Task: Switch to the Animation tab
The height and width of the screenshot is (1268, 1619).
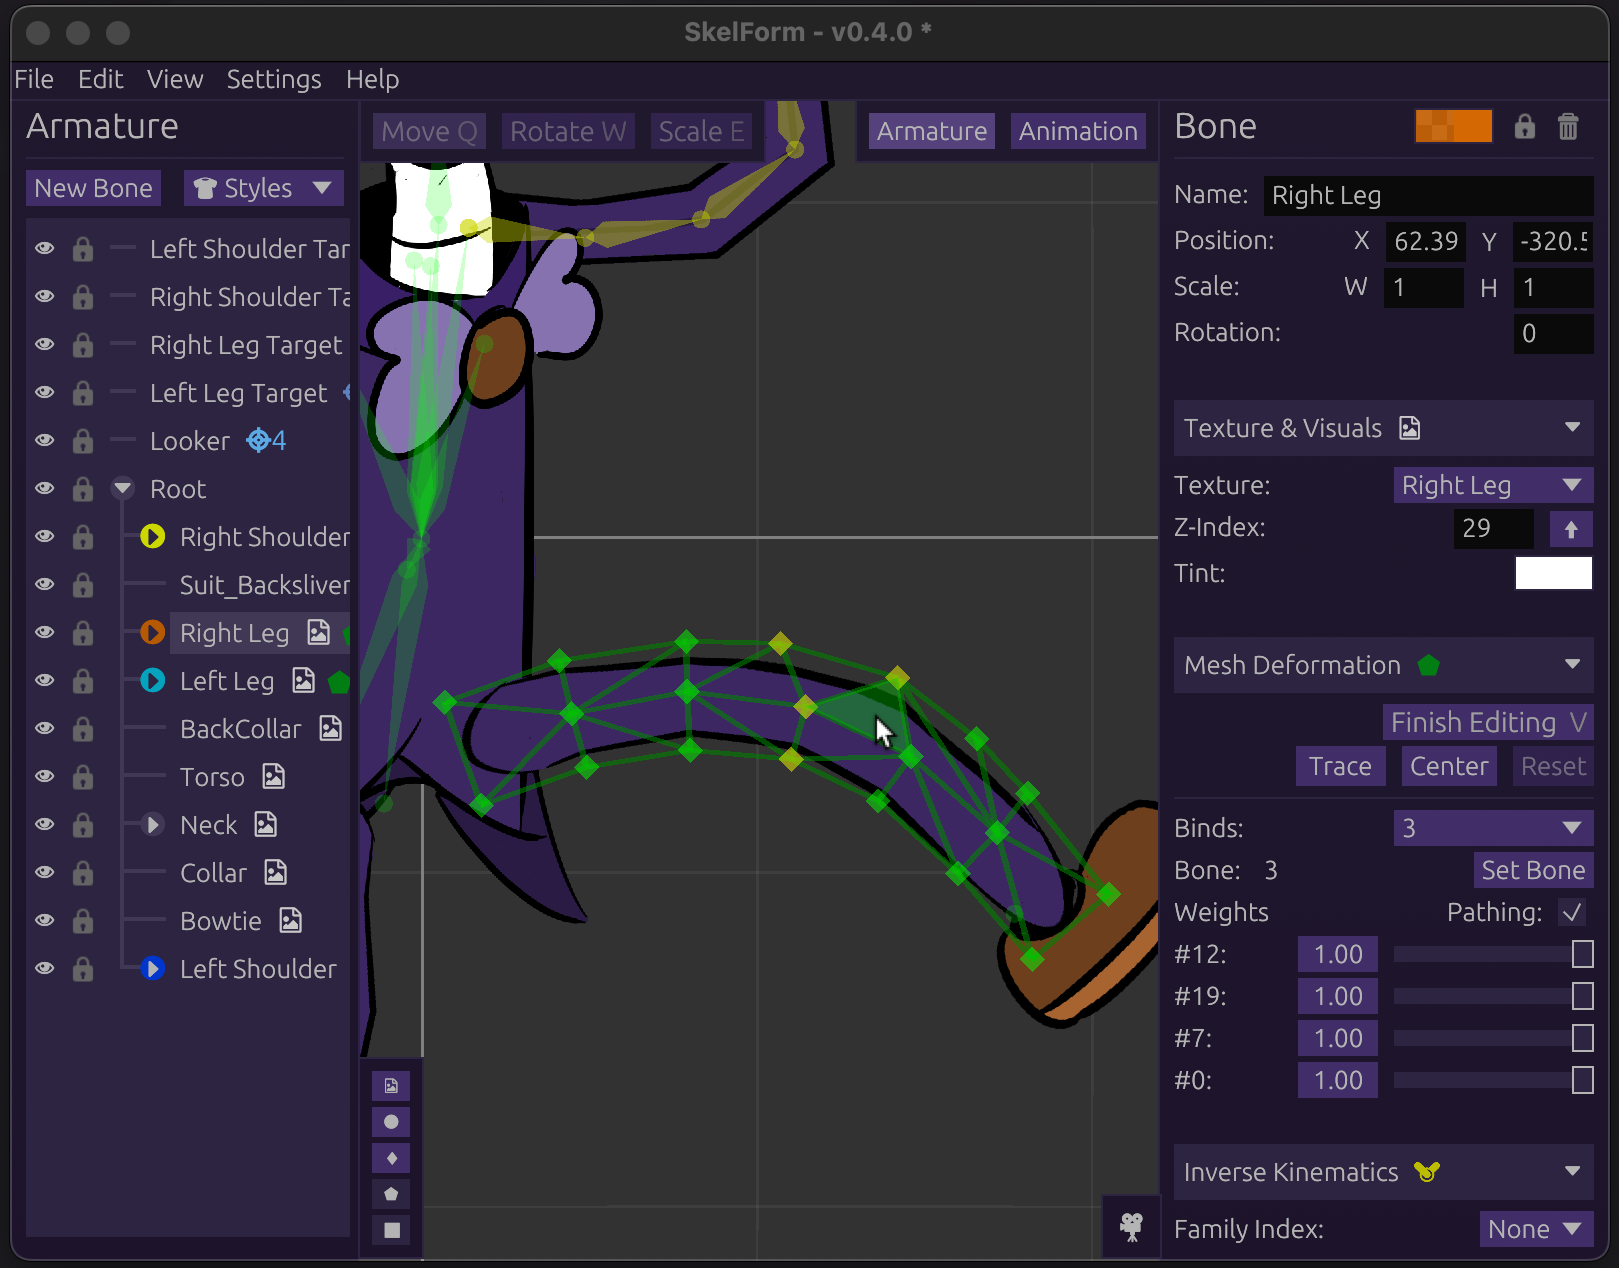Action: (x=1078, y=131)
